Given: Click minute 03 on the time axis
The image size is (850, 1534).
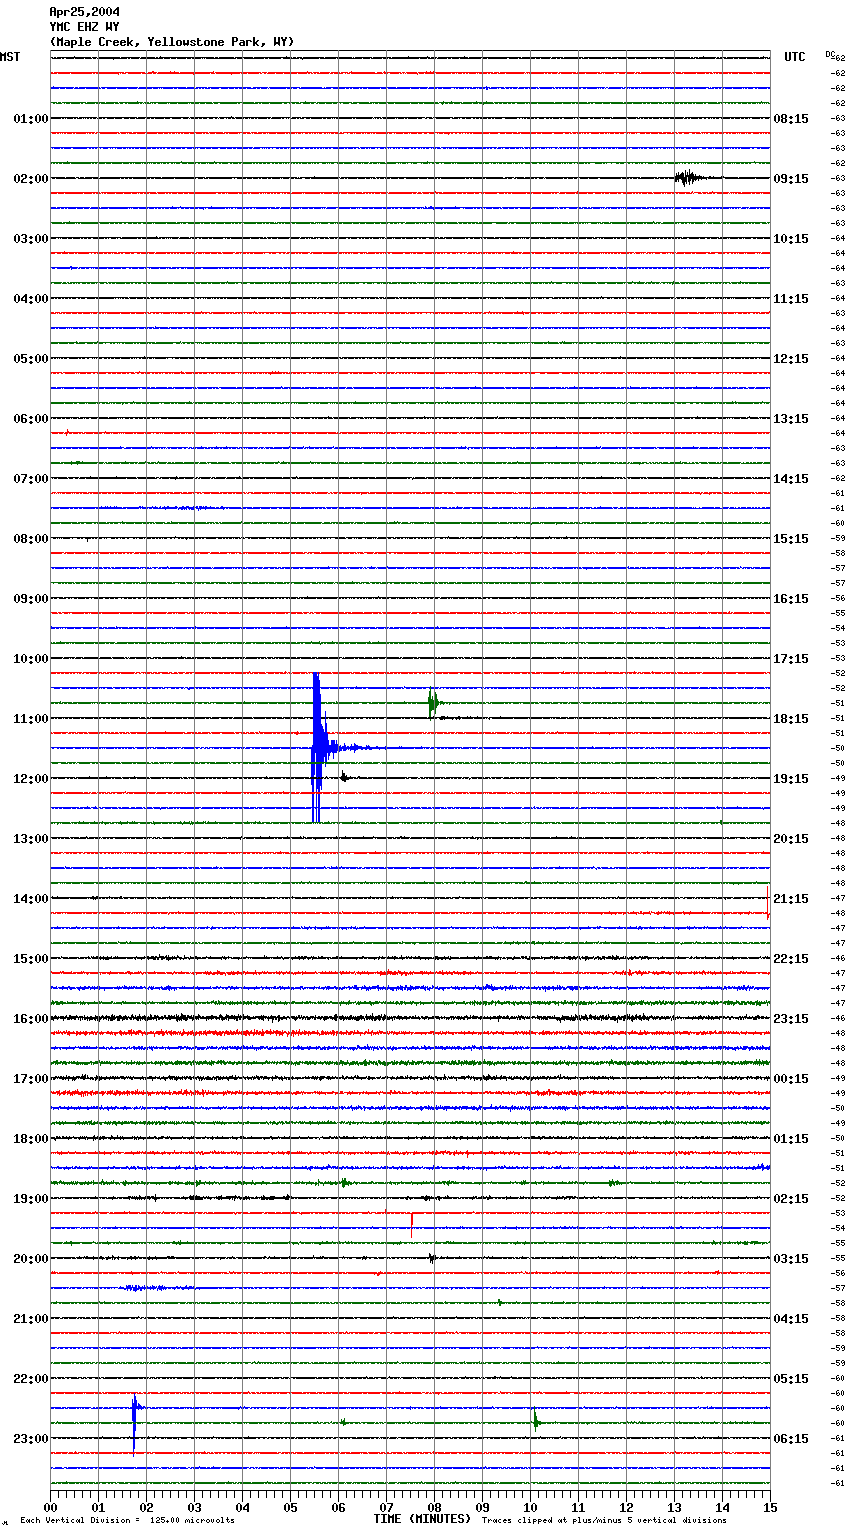Looking at the screenshot, I should tap(194, 1507).
